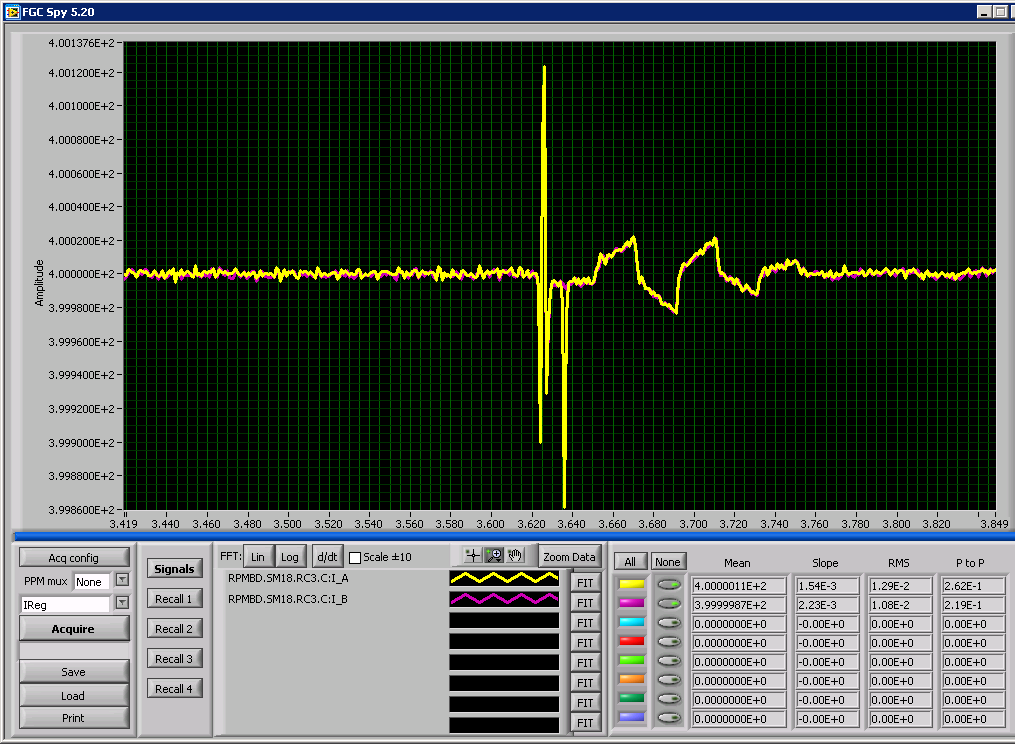
Task: Toggle visibility of red signal
Action: click(669, 642)
